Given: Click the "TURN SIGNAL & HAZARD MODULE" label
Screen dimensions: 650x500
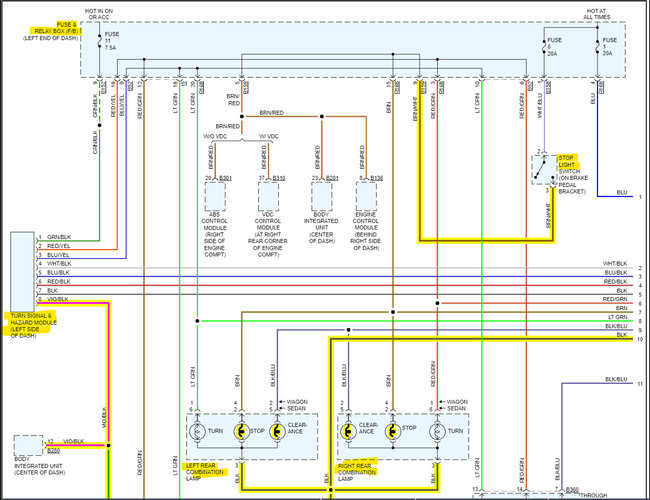Looking at the screenshot, I should (x=32, y=325).
